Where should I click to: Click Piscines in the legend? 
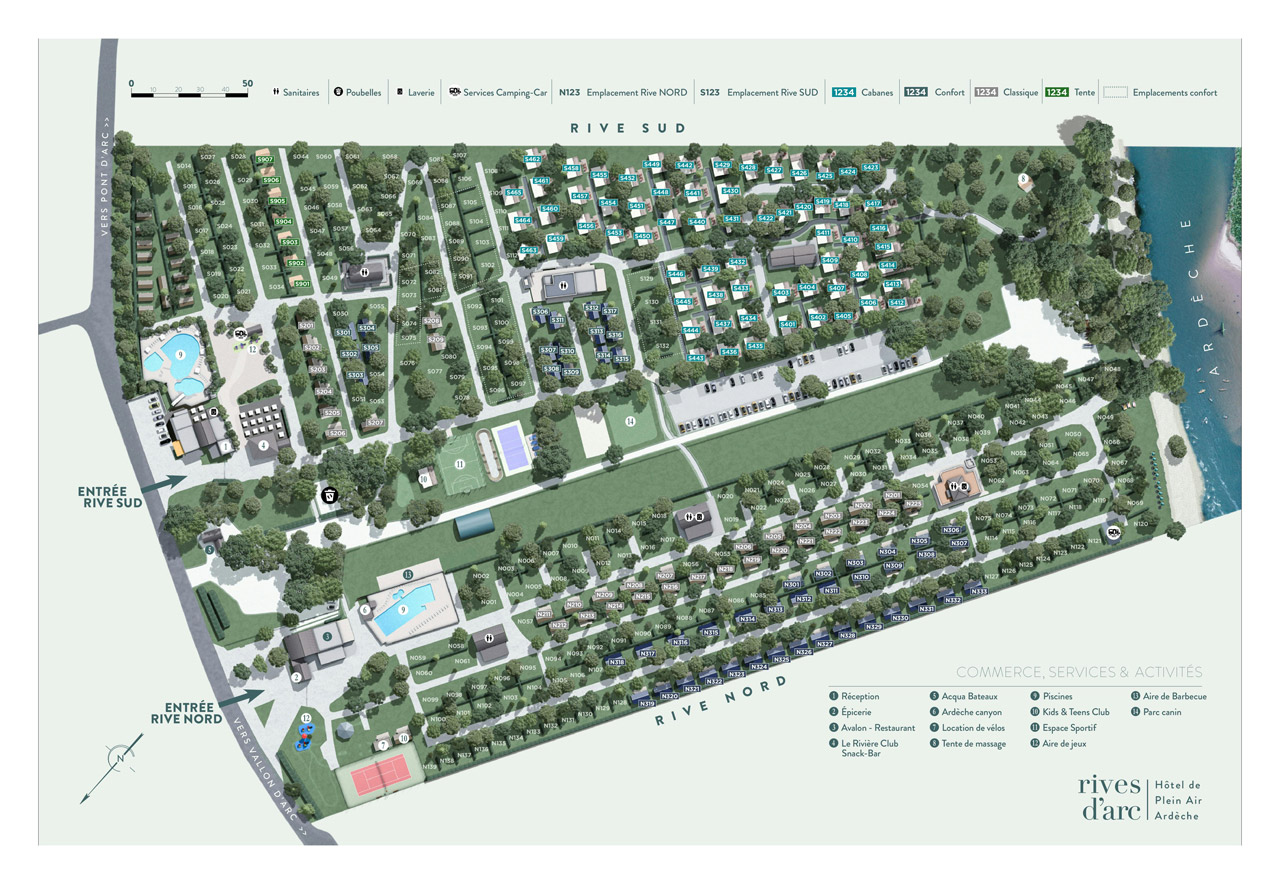tap(1051, 696)
